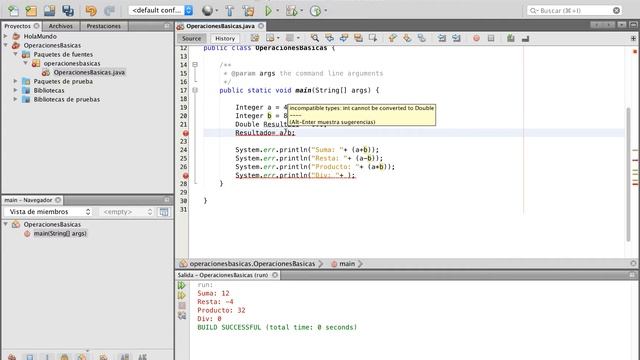Select OperacionesBasicas.java in project tree
640x360 pixels.
coord(89,72)
